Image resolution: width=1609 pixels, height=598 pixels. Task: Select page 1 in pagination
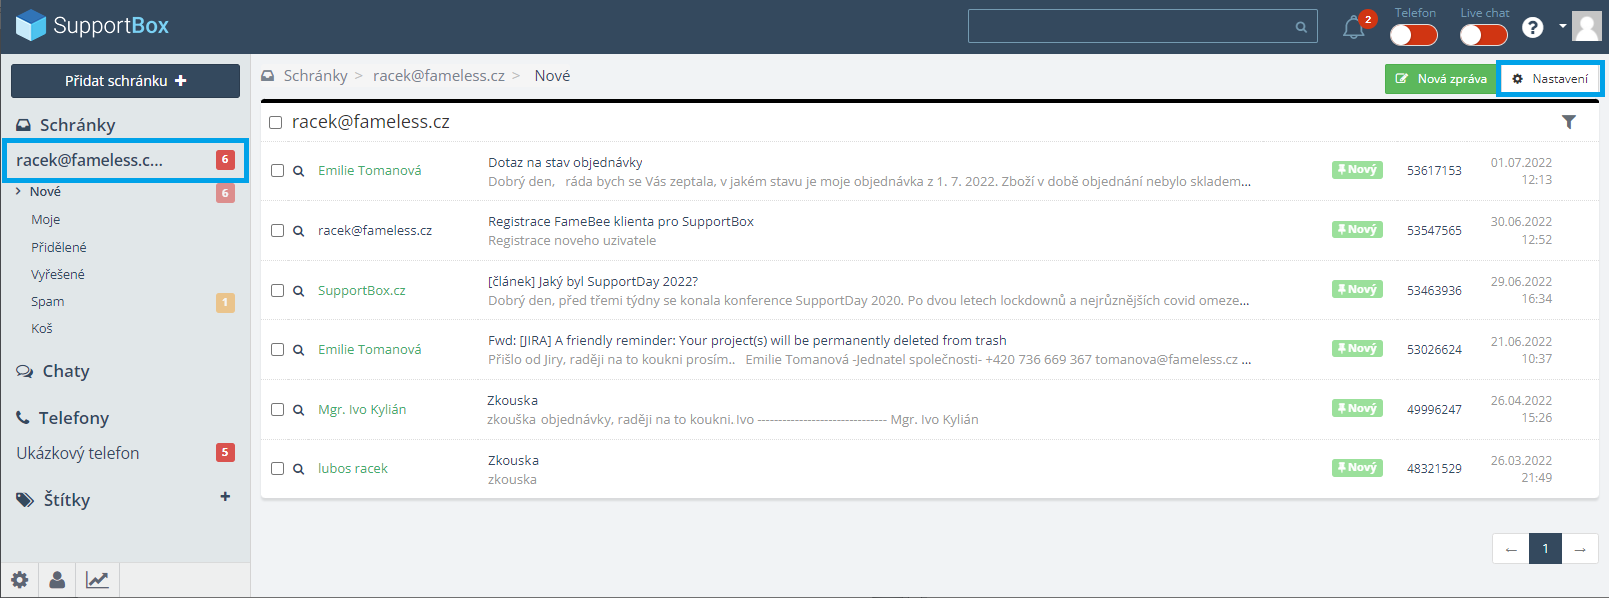click(x=1545, y=549)
